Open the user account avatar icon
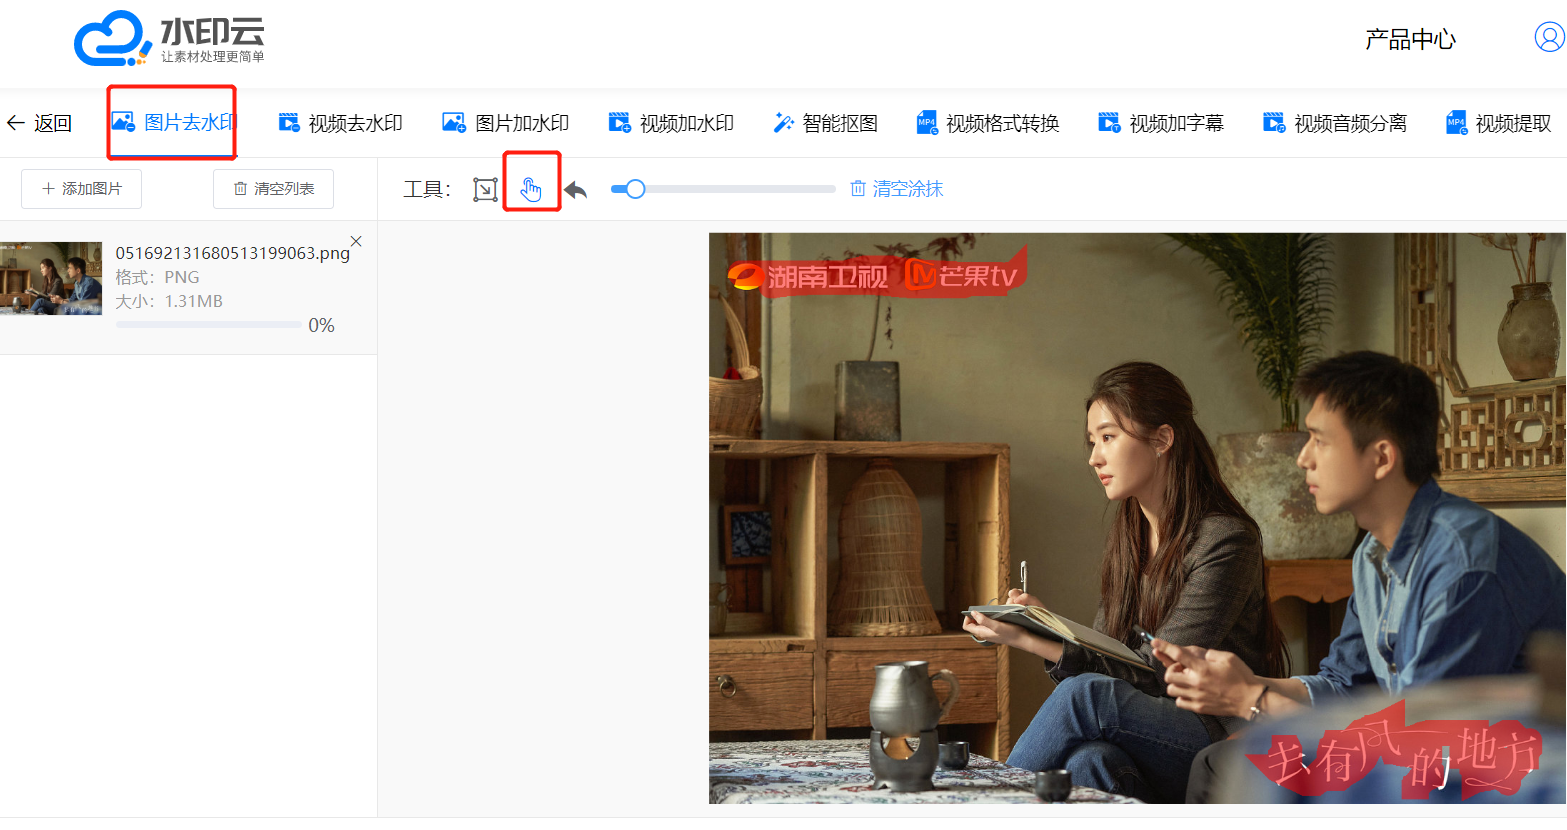The height and width of the screenshot is (830, 1567). 1549,38
